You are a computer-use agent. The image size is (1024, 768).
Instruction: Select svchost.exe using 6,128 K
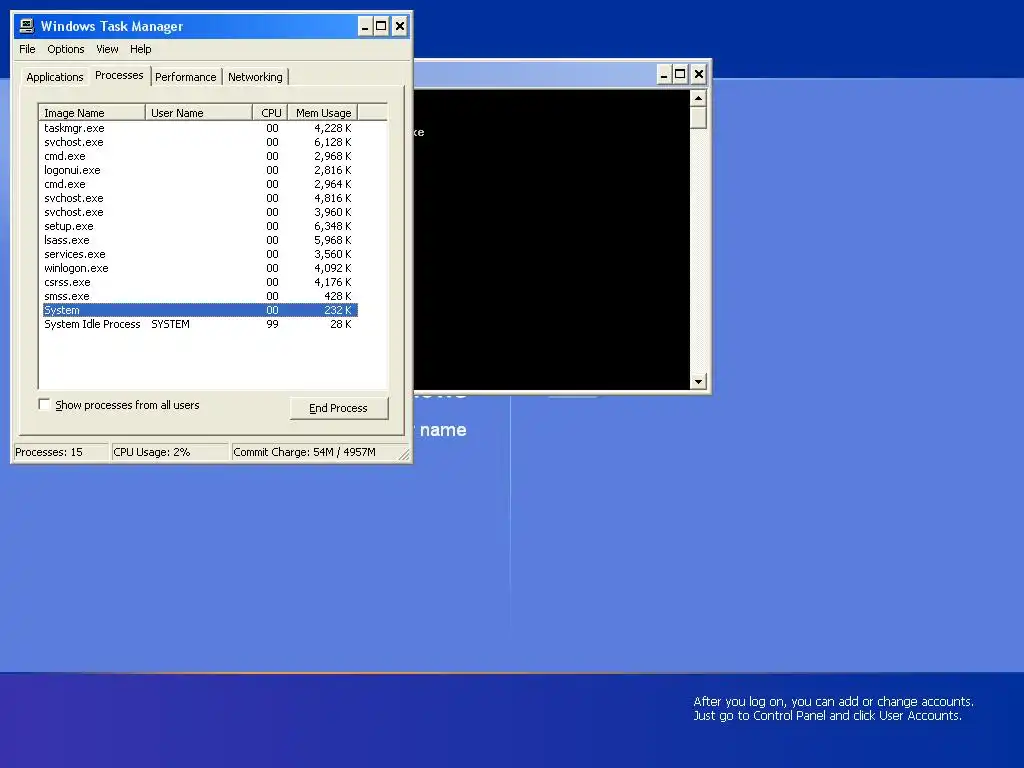[x=200, y=142]
